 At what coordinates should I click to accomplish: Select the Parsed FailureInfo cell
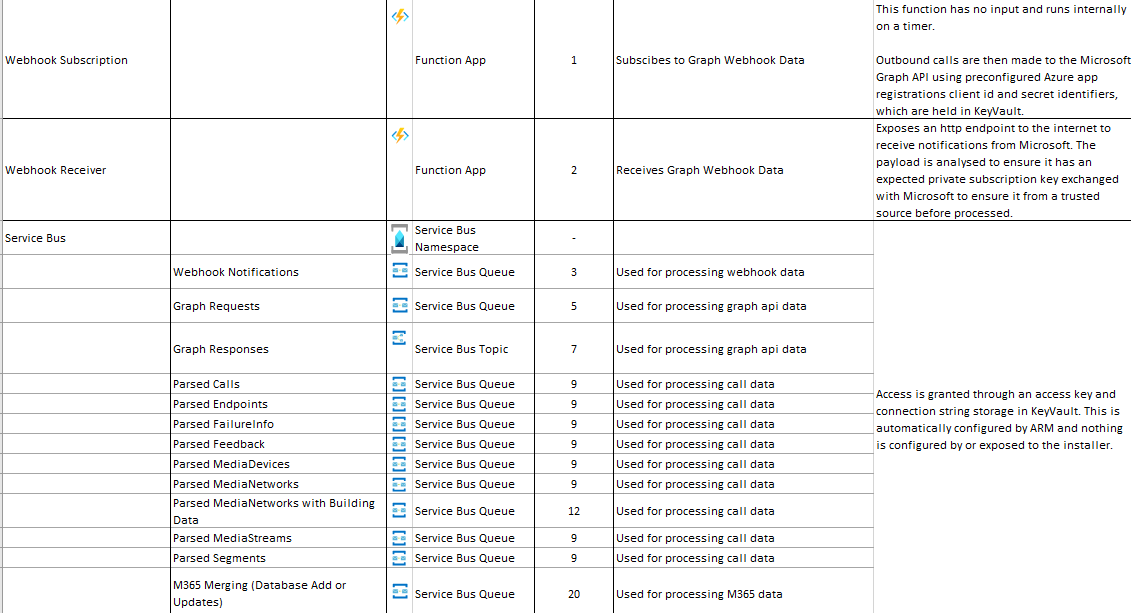click(x=278, y=424)
